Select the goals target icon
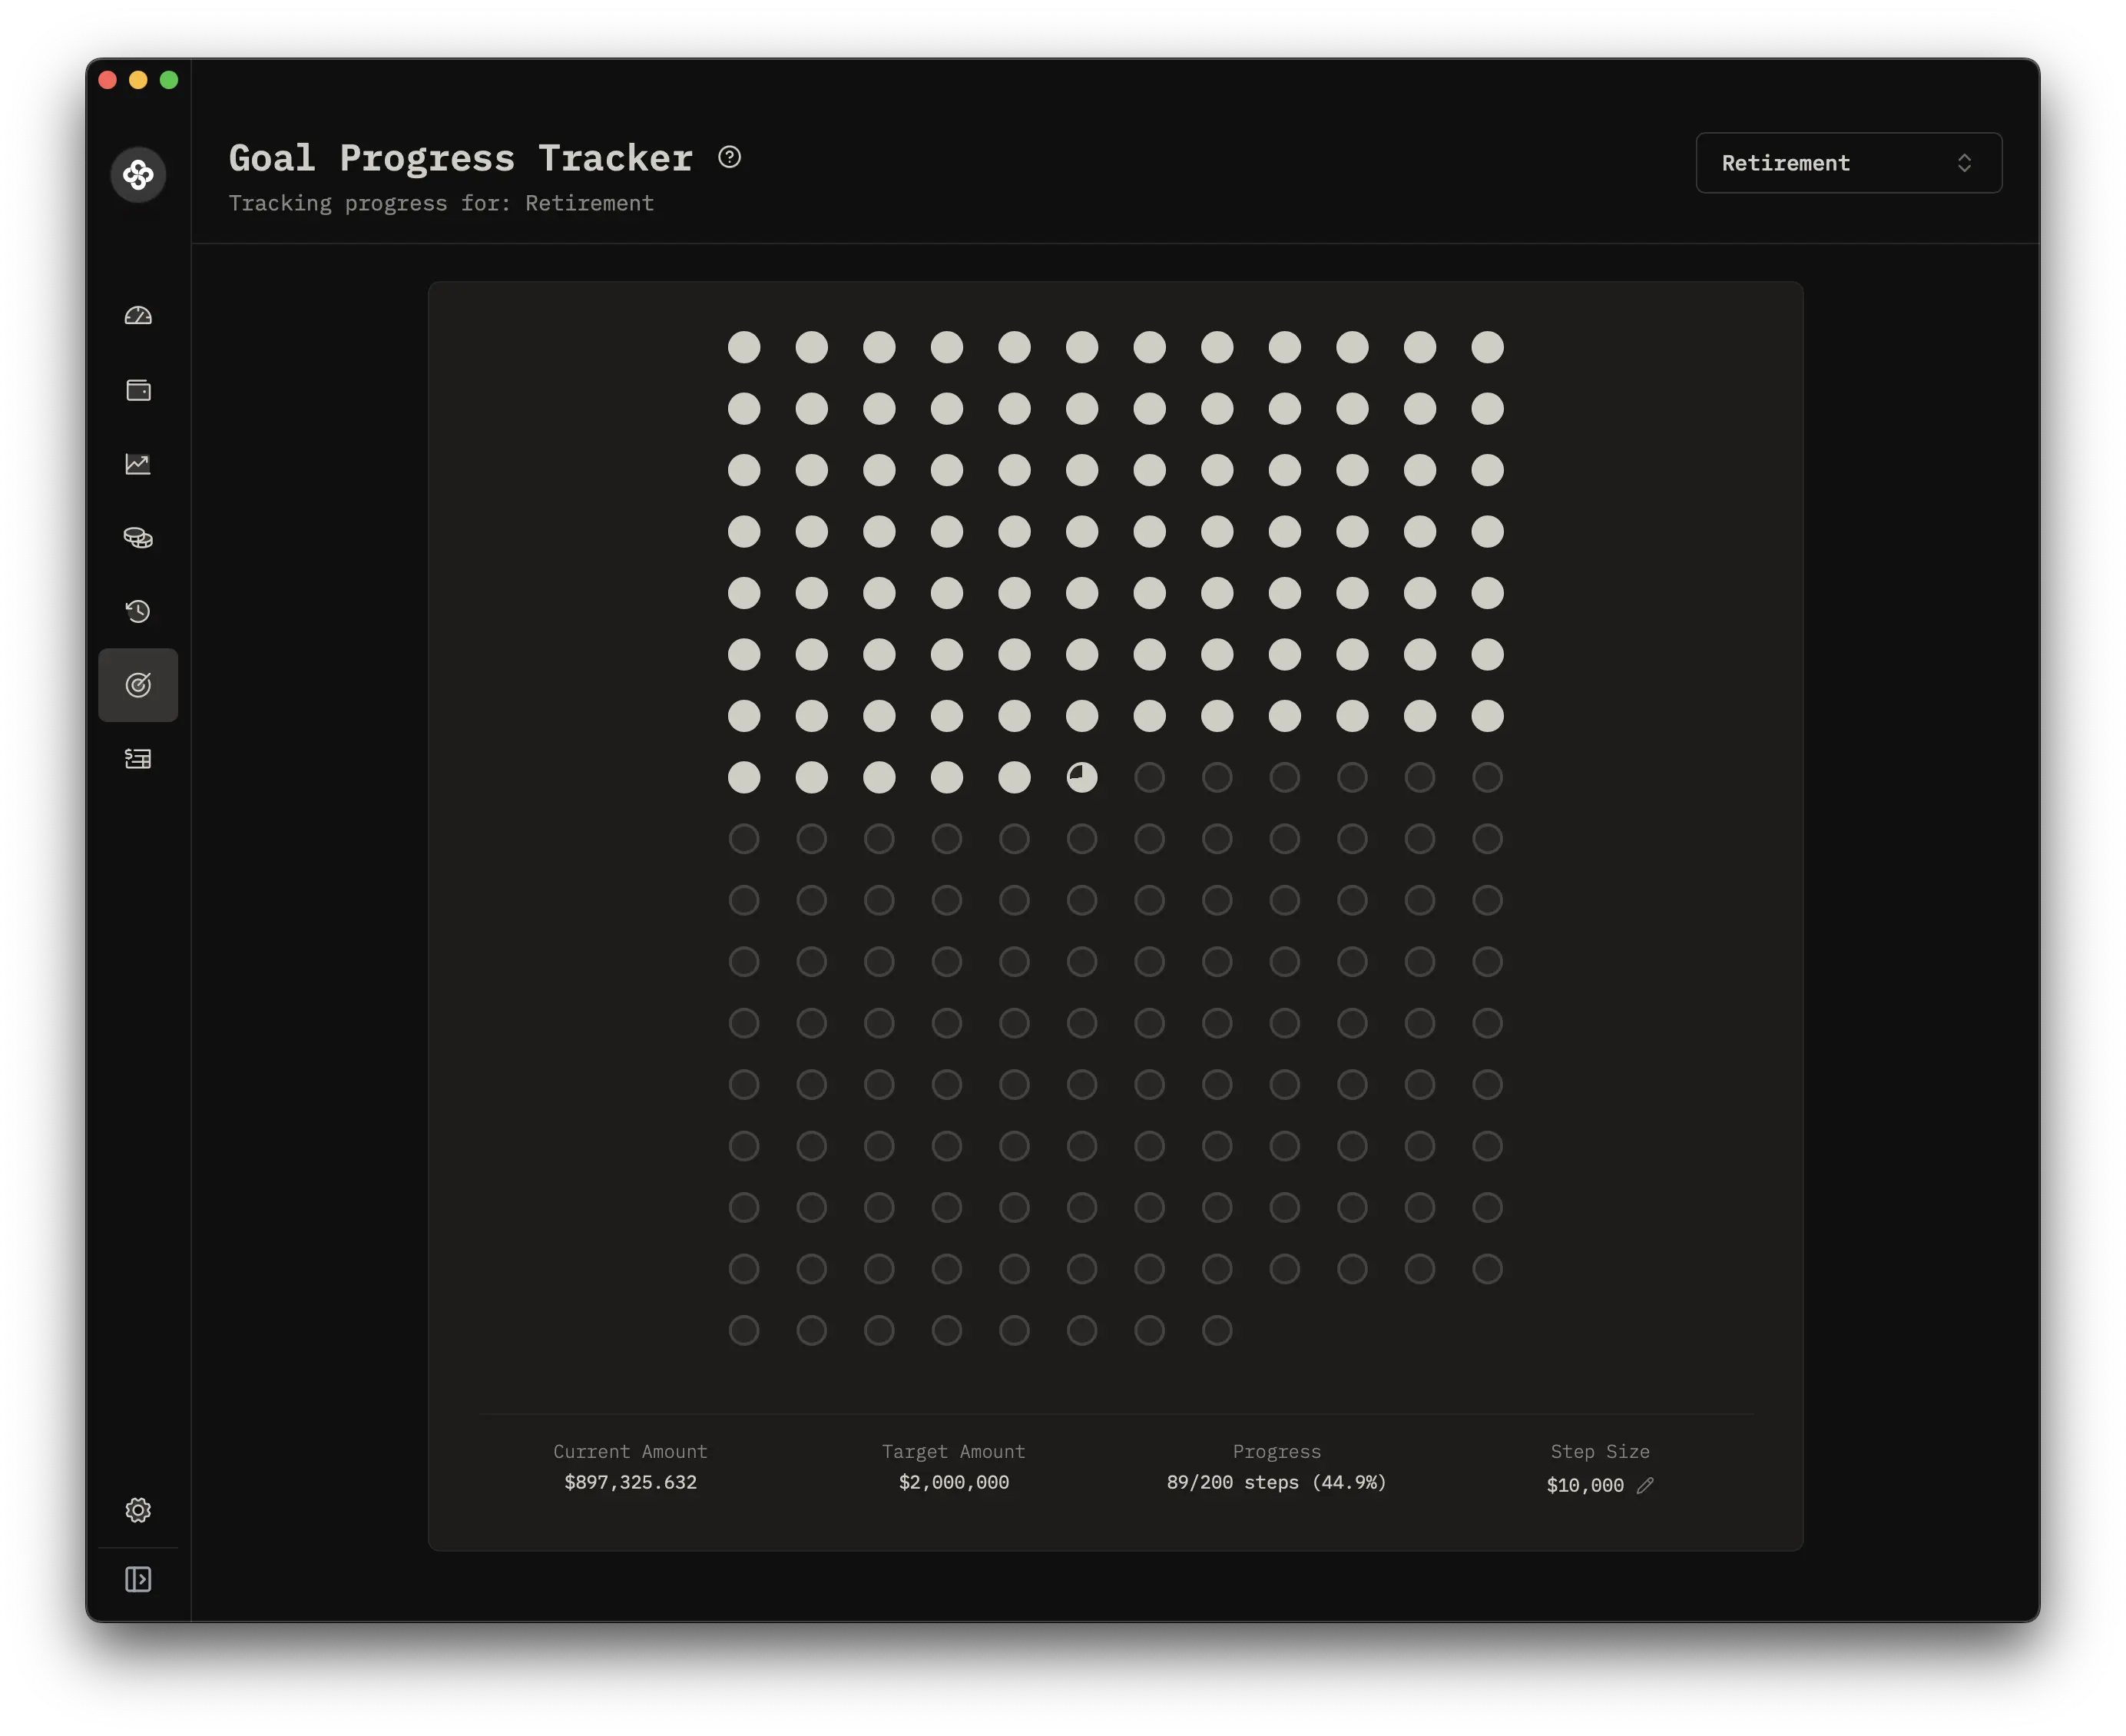 pos(138,685)
